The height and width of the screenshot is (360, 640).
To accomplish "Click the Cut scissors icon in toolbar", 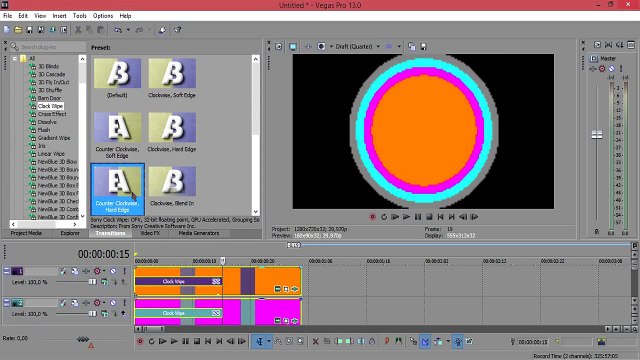I will (x=78, y=30).
